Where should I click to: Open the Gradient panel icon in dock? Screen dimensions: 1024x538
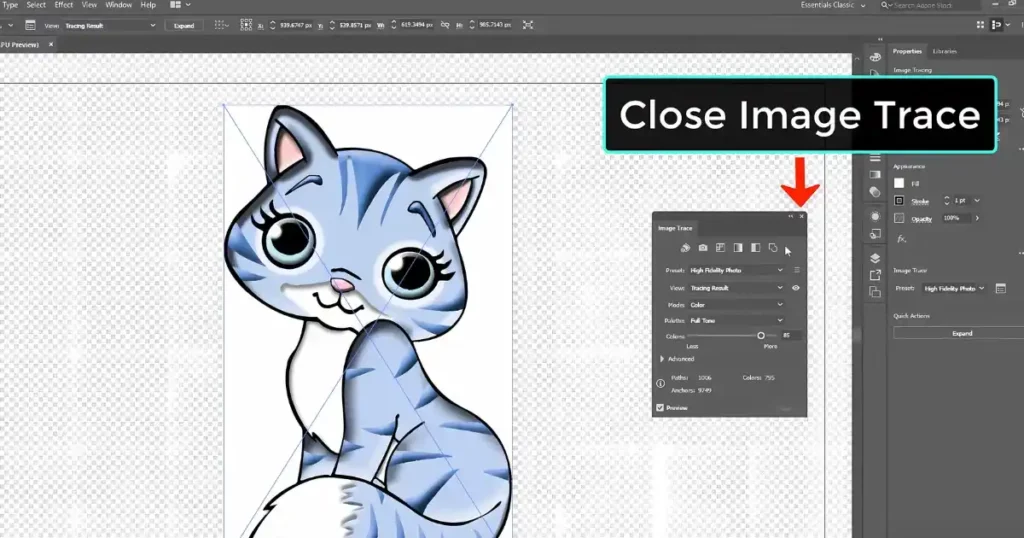(x=875, y=174)
